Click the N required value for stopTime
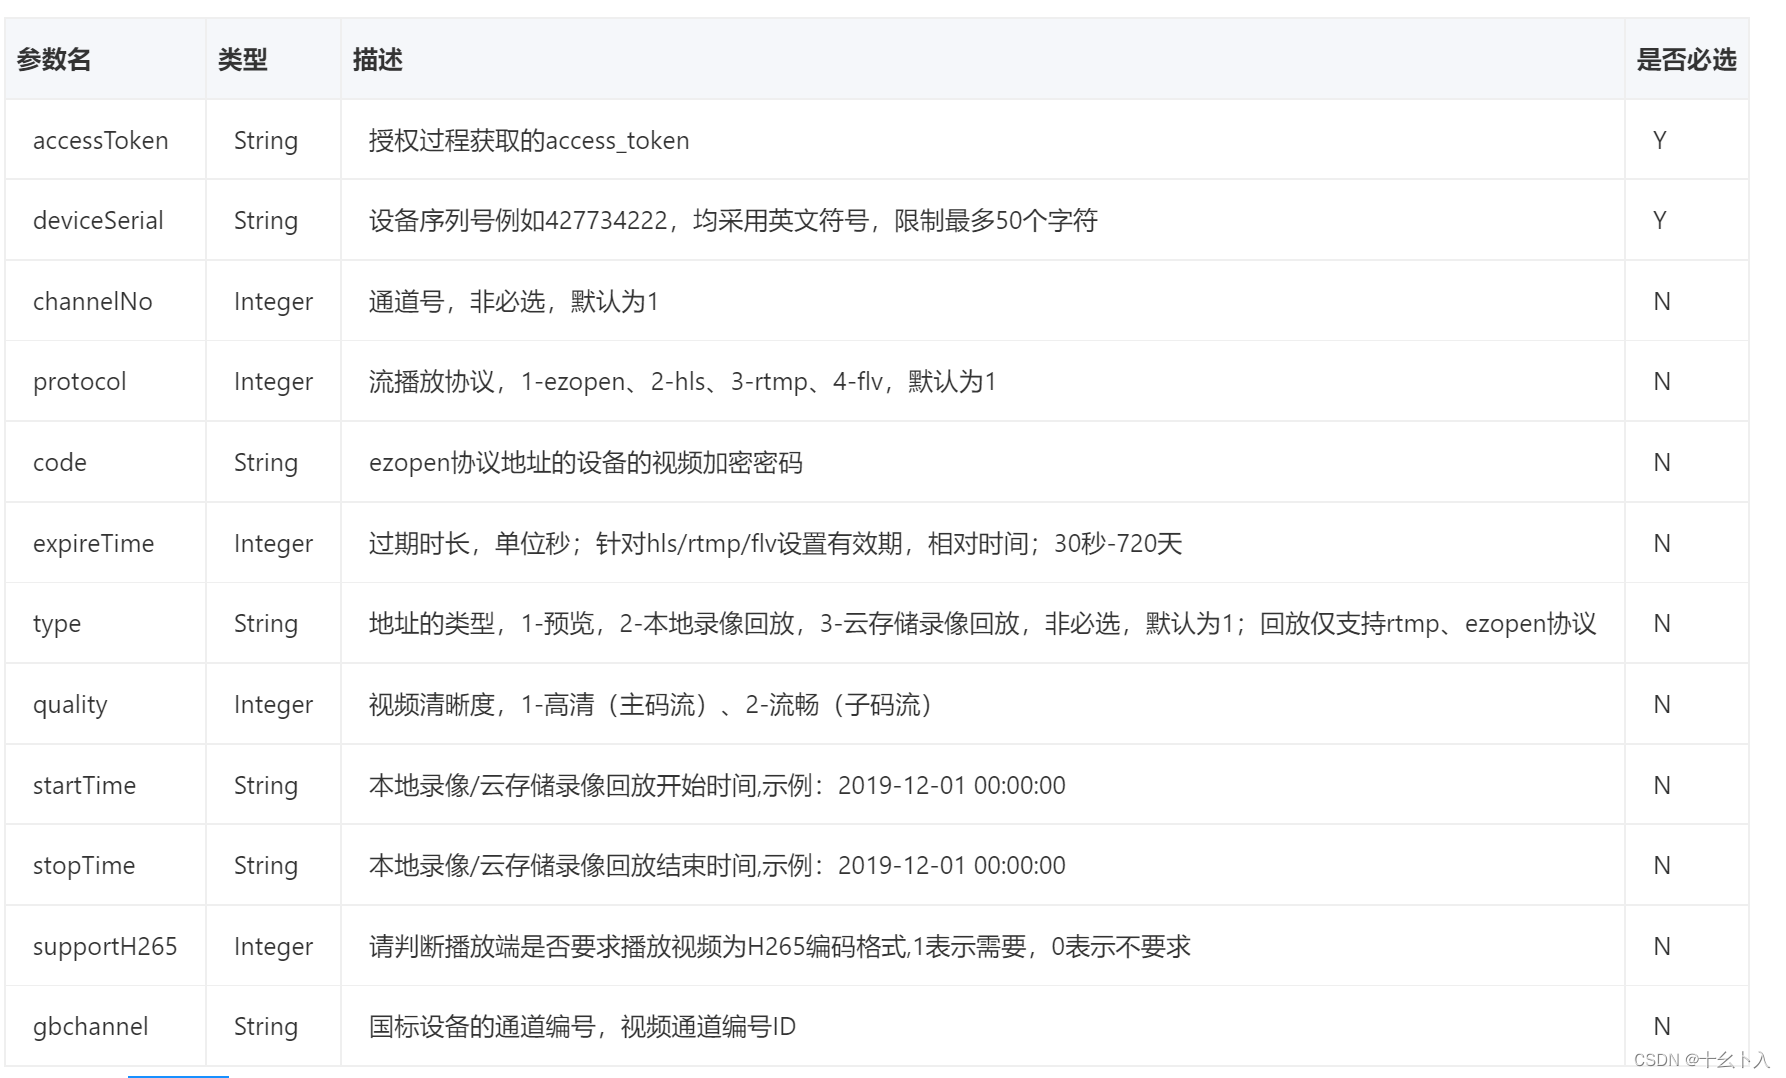The image size is (1786, 1078). coord(1662,866)
